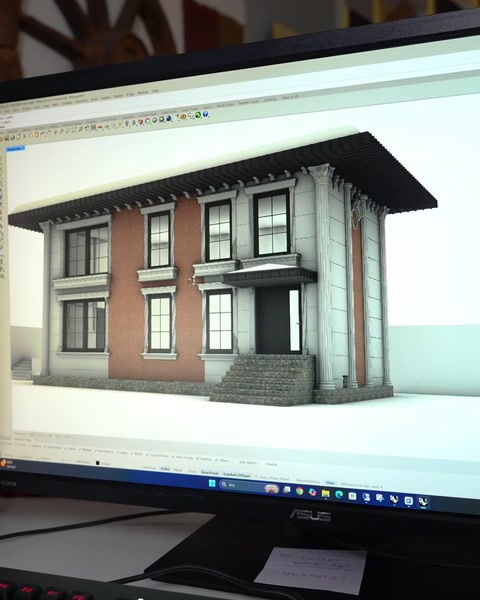Click the Filter status bar button
Viewport: 480px width, 600px height.
tap(330, 483)
